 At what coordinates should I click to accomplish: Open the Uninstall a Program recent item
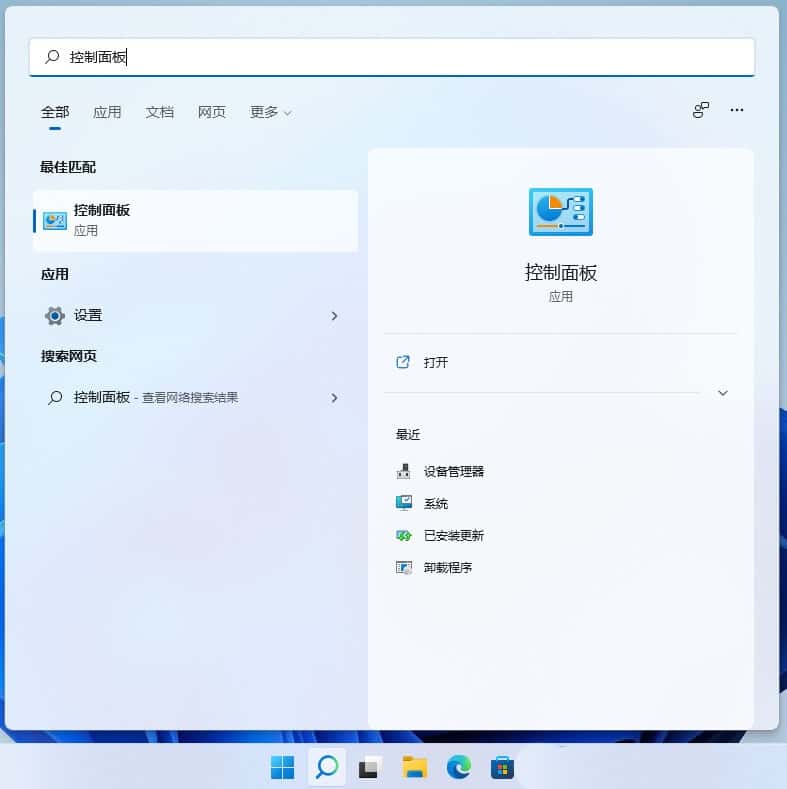(447, 567)
